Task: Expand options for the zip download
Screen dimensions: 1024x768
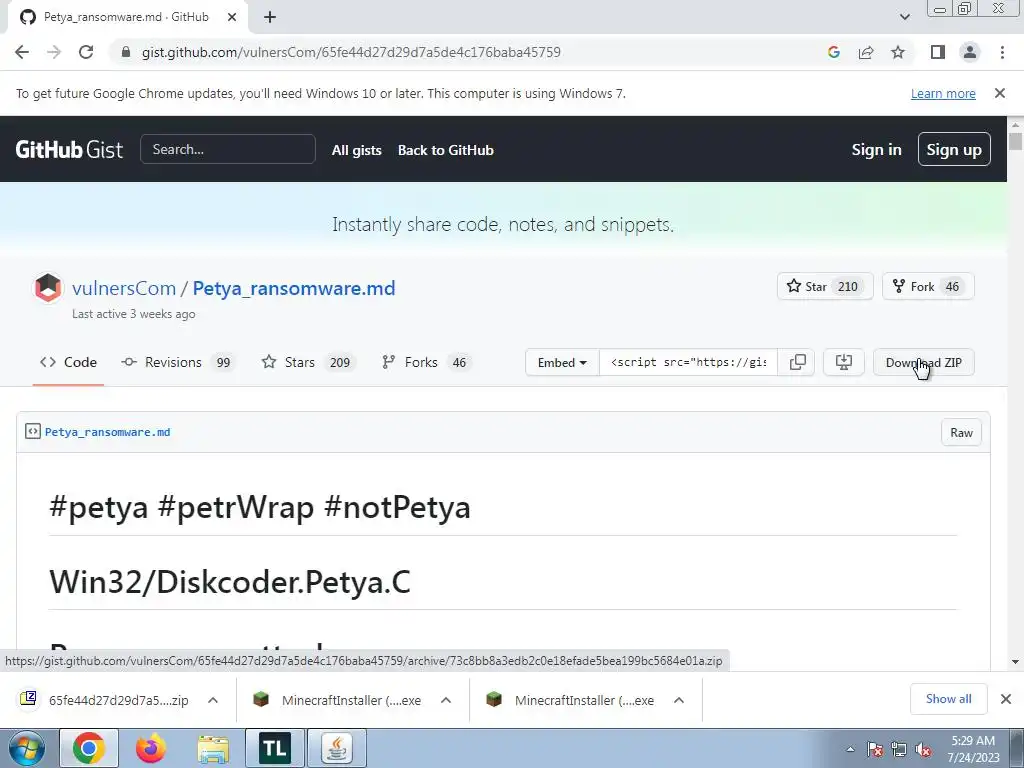Action: [213, 700]
